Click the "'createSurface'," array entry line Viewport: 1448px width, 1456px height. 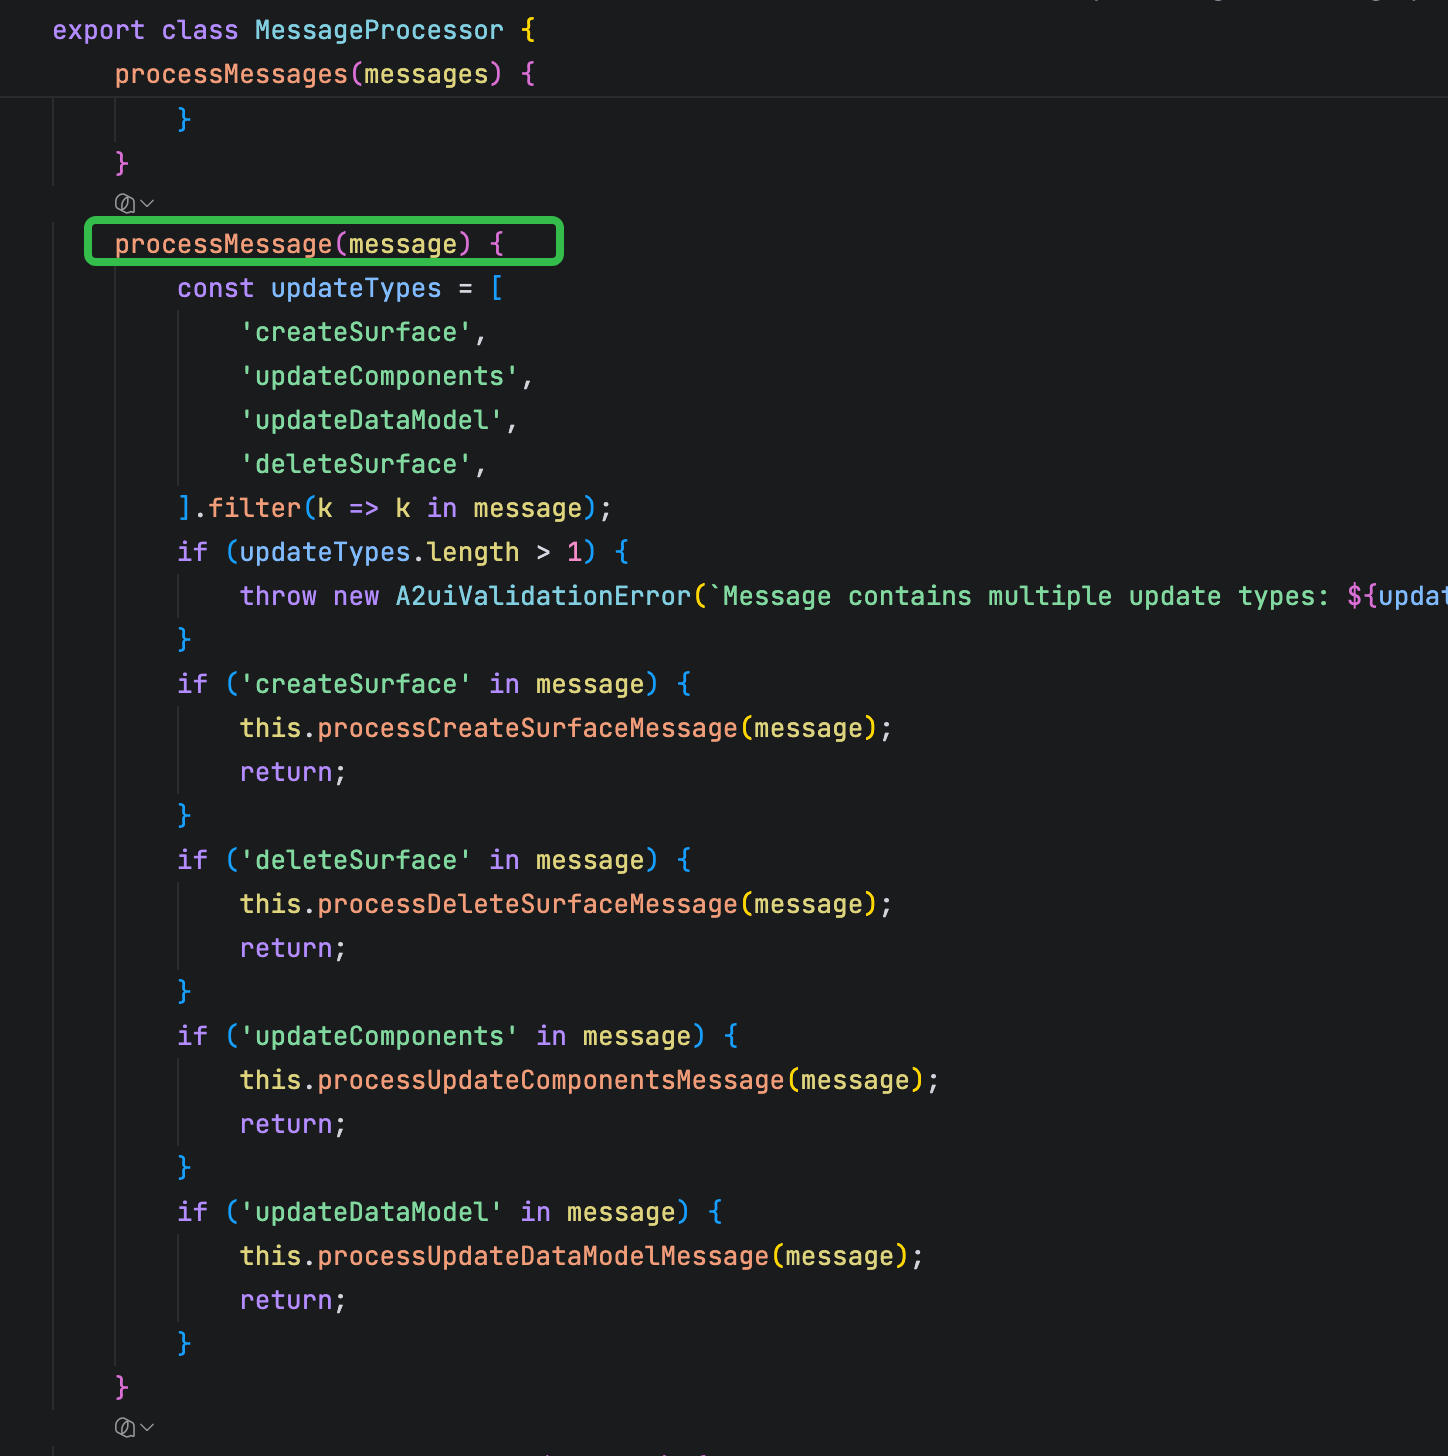click(364, 332)
